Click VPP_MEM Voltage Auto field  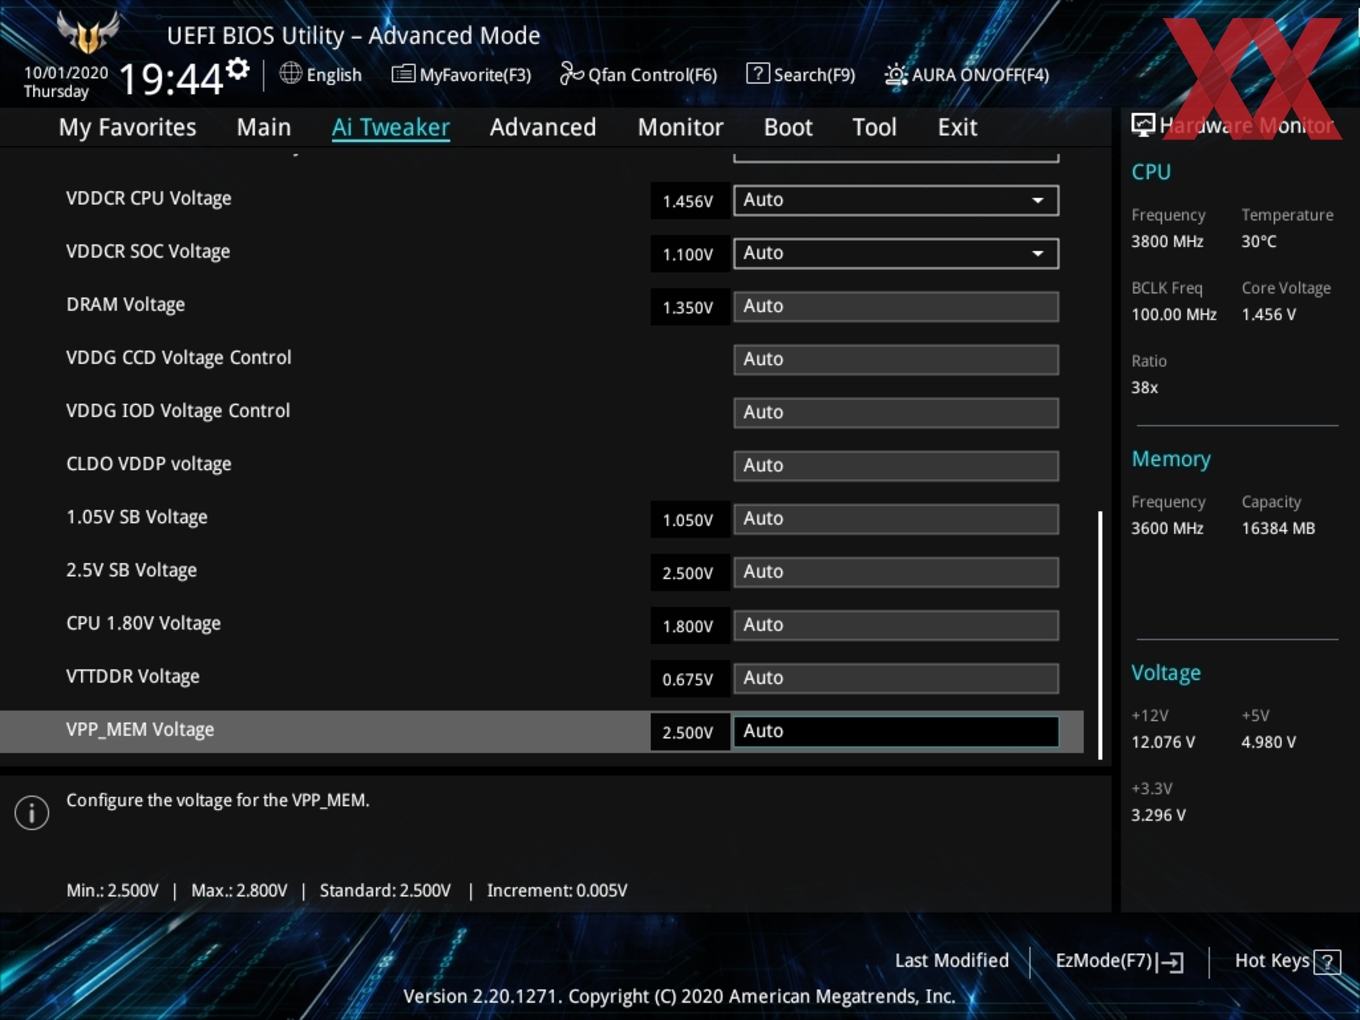tap(896, 731)
